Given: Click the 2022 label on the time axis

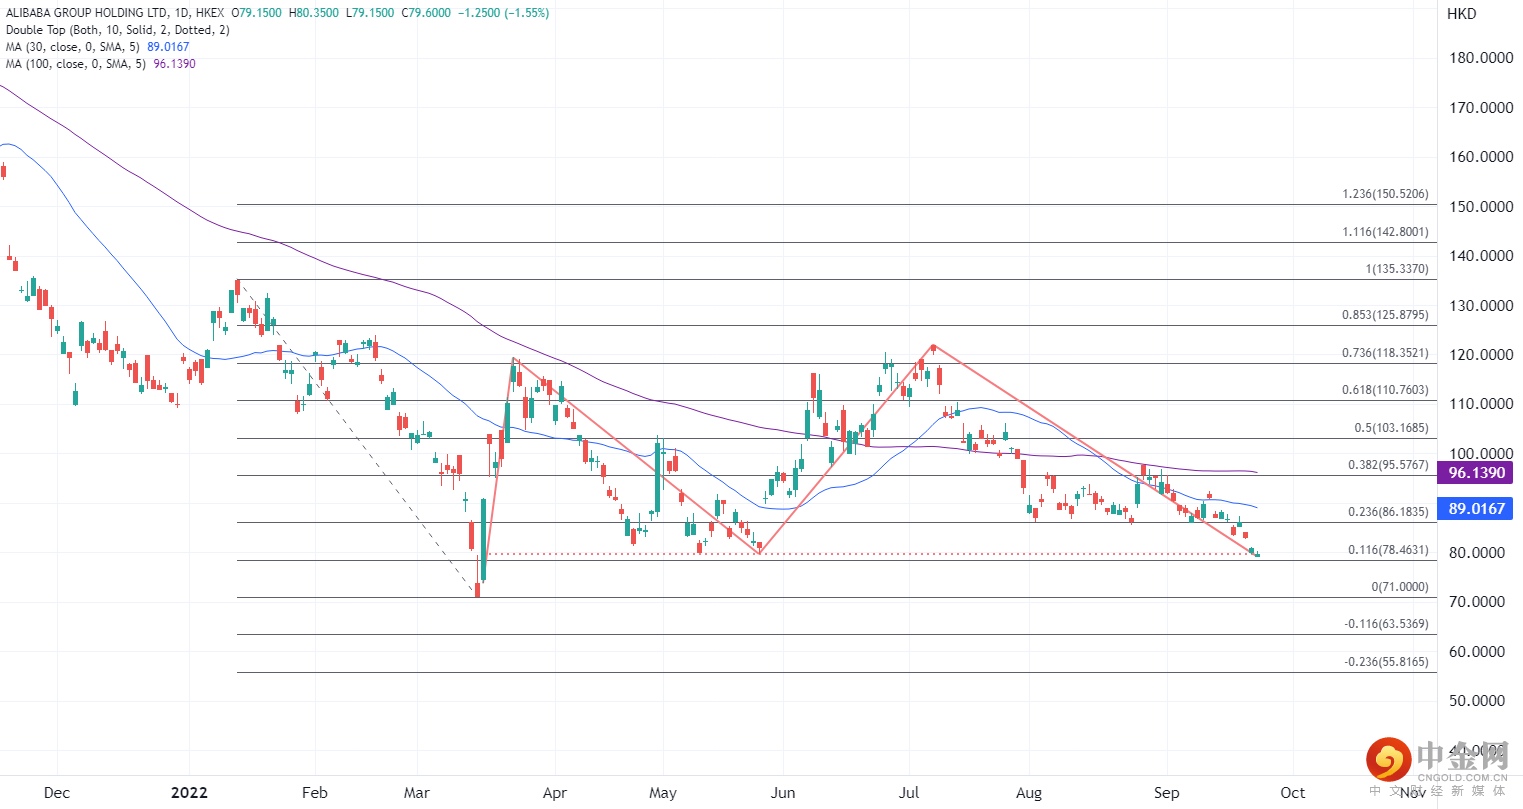Looking at the screenshot, I should [x=189, y=793].
